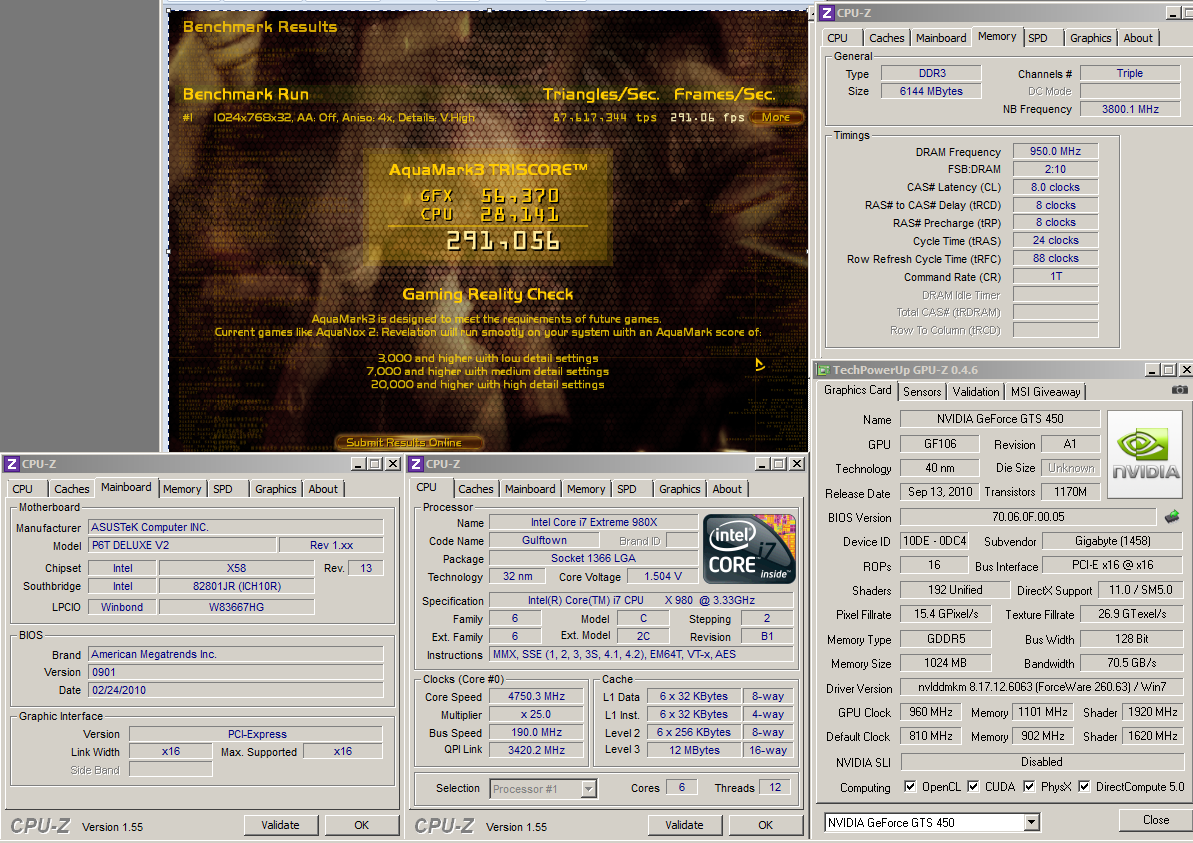Toggle the DirectCompute 5.0 checkbox
The width and height of the screenshot is (1193, 843).
pyautogui.click(x=1084, y=787)
